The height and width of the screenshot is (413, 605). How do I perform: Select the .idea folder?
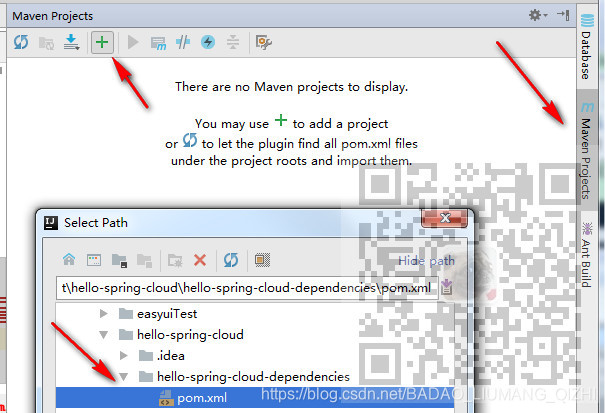click(x=171, y=355)
